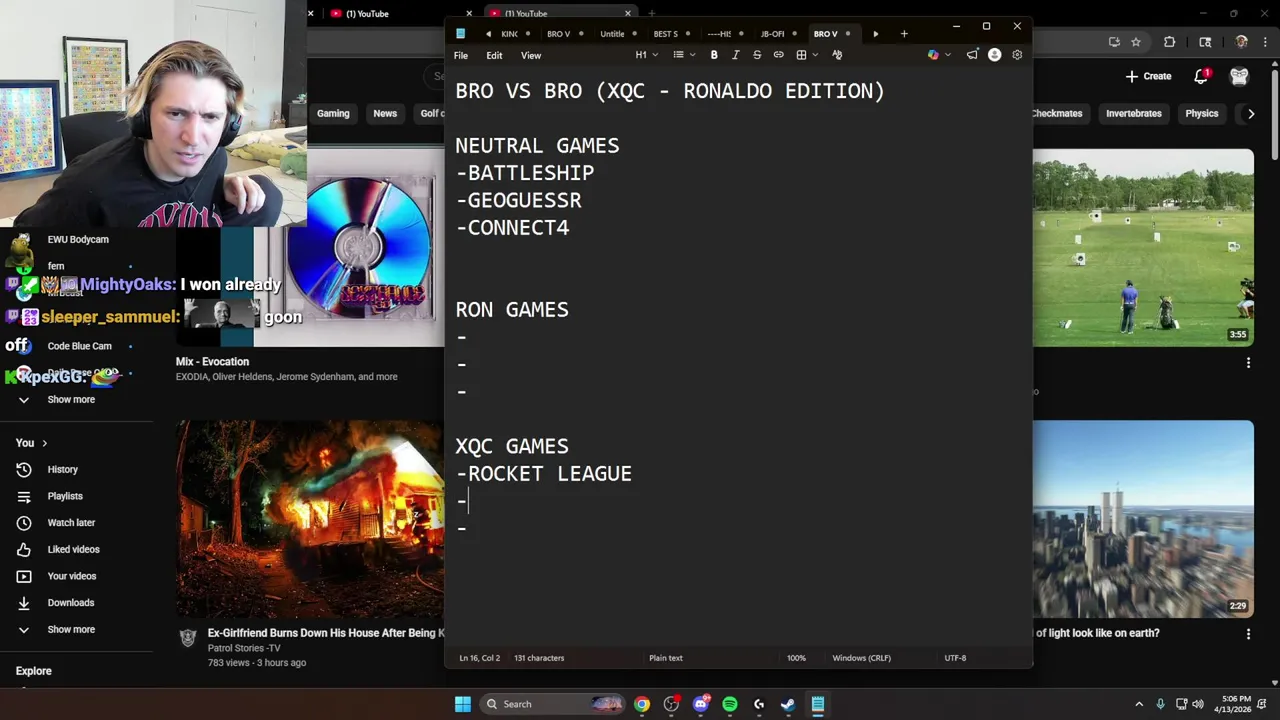Image resolution: width=1280 pixels, height=720 pixels.
Task: Open Notepad settings gear
Action: [1017, 55]
